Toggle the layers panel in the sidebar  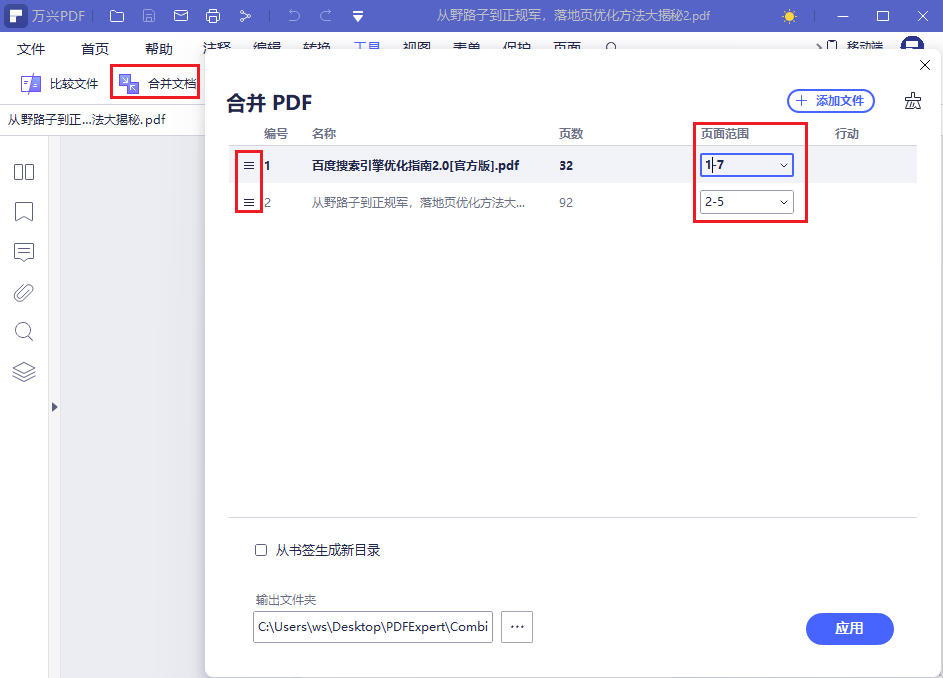(23, 372)
